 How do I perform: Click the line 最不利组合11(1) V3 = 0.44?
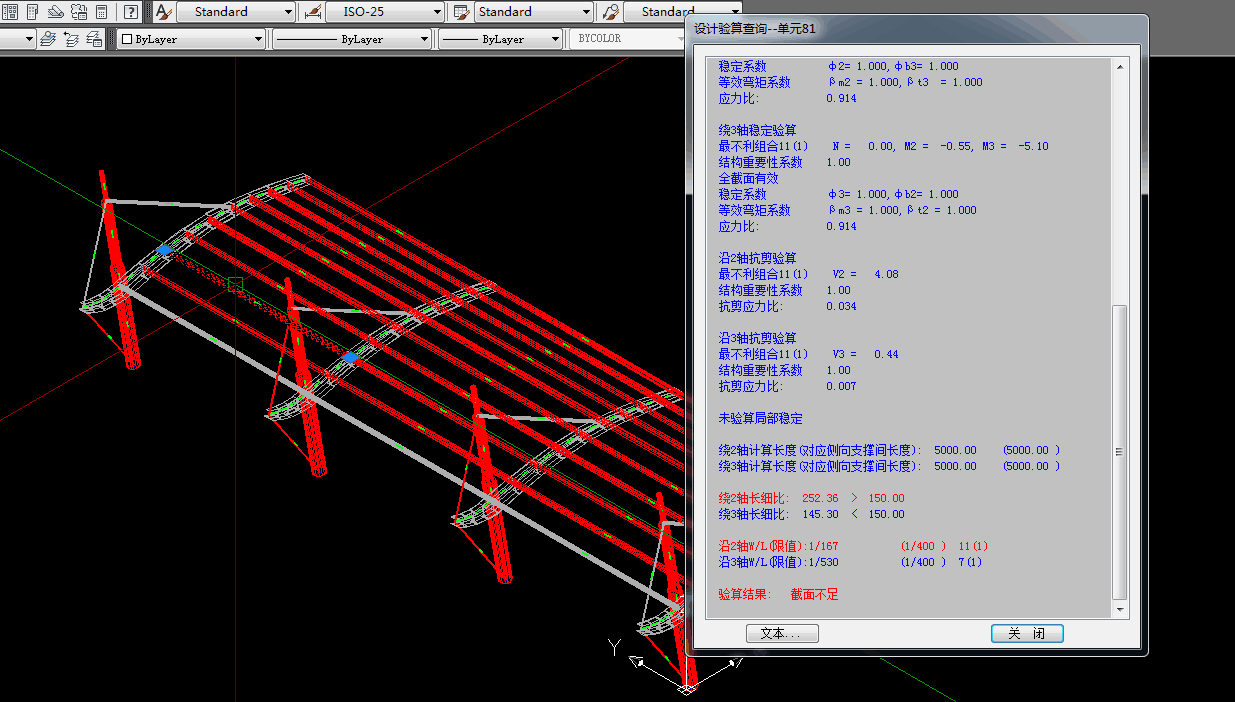pos(808,354)
